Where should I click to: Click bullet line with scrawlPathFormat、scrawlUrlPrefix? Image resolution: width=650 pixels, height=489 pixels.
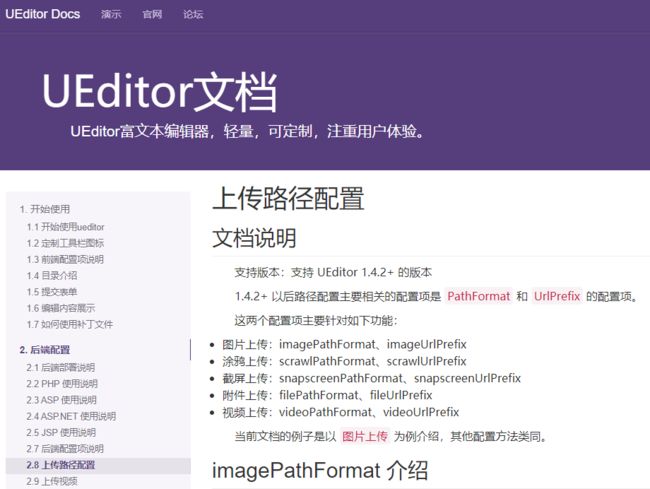tap(344, 361)
